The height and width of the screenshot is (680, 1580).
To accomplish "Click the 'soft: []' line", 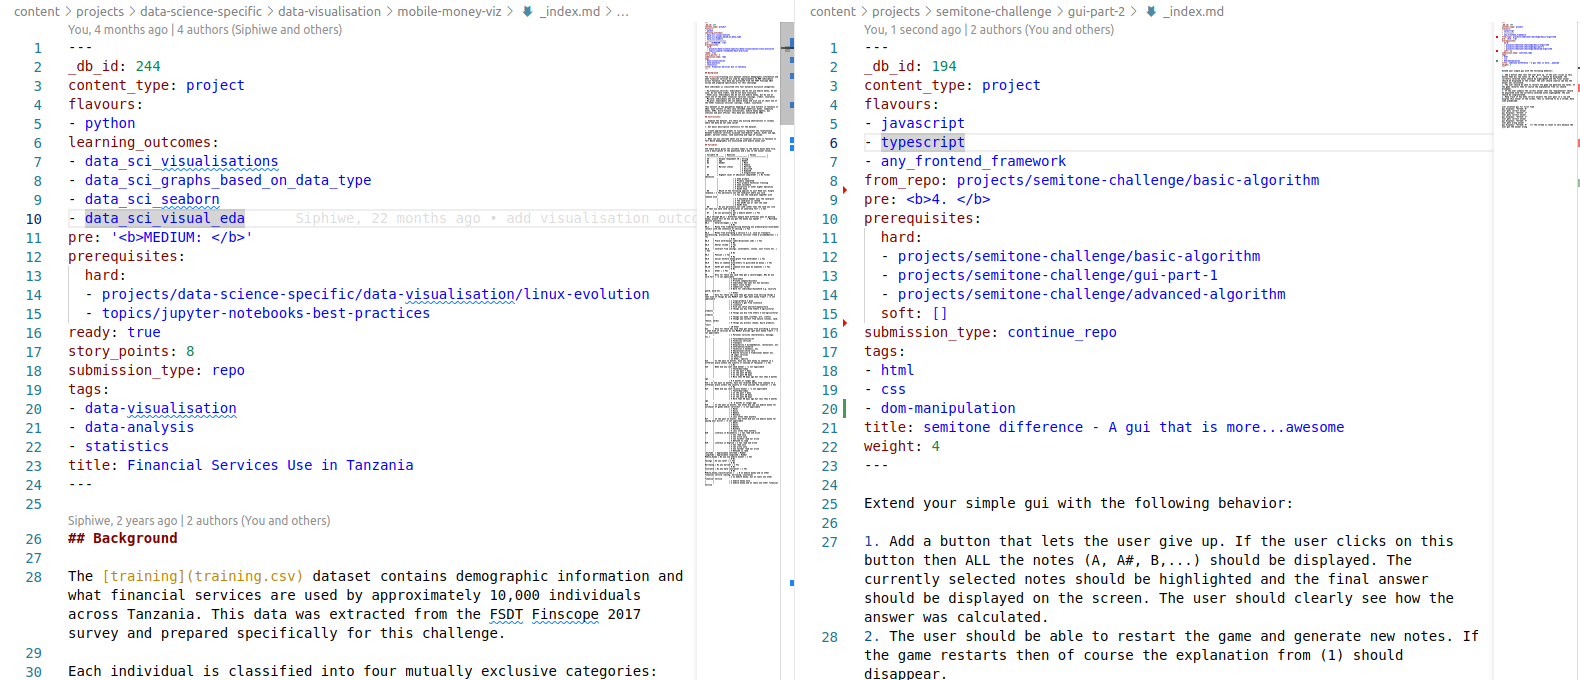I will (914, 313).
